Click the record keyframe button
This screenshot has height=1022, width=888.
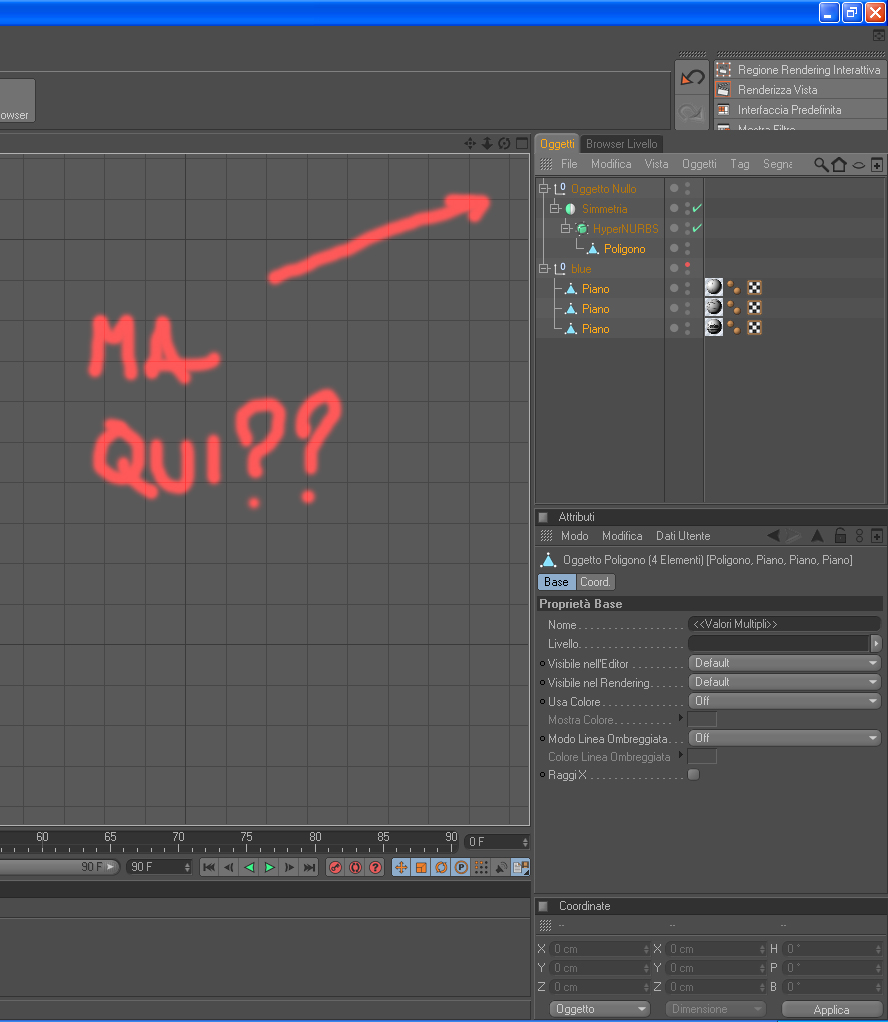pyautogui.click(x=335, y=867)
